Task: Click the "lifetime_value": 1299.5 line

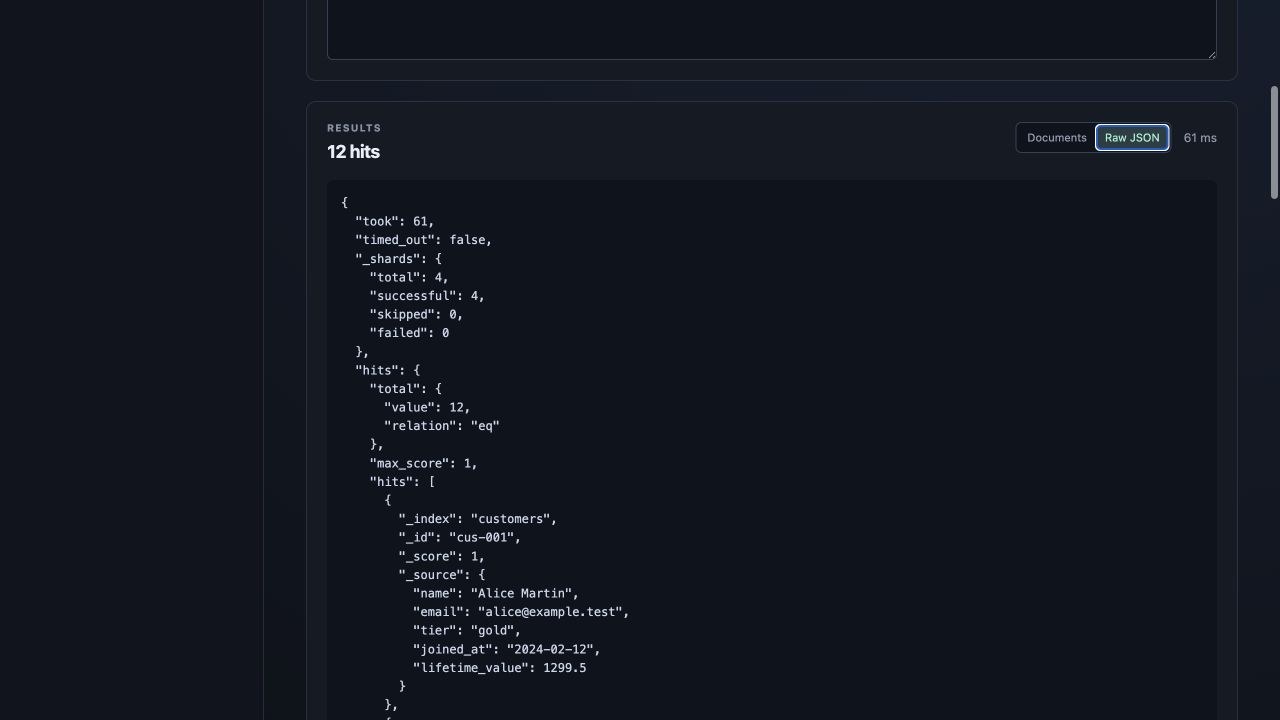Action: click(500, 668)
